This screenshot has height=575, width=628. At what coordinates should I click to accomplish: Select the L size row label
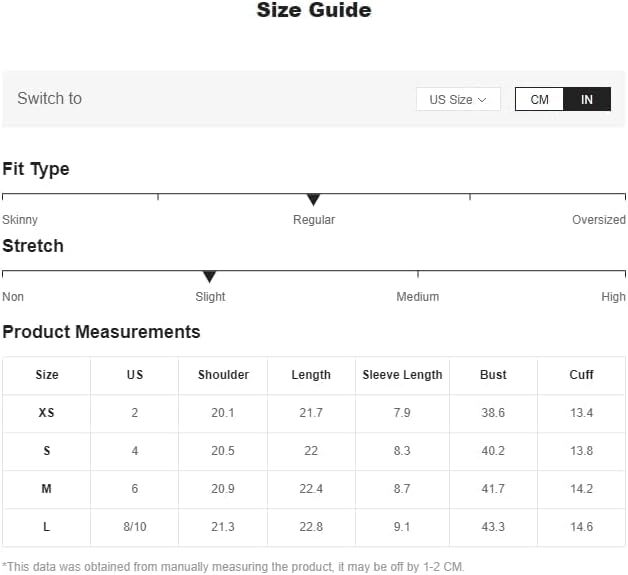[47, 527]
